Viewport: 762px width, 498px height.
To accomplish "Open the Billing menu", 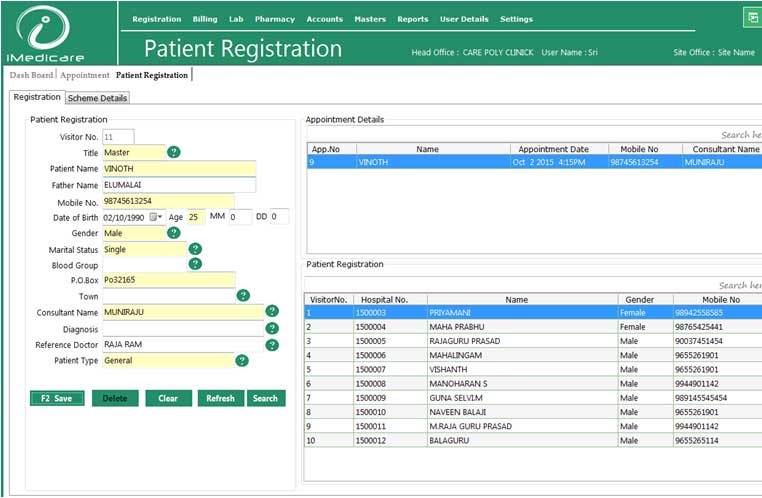I will click(204, 19).
